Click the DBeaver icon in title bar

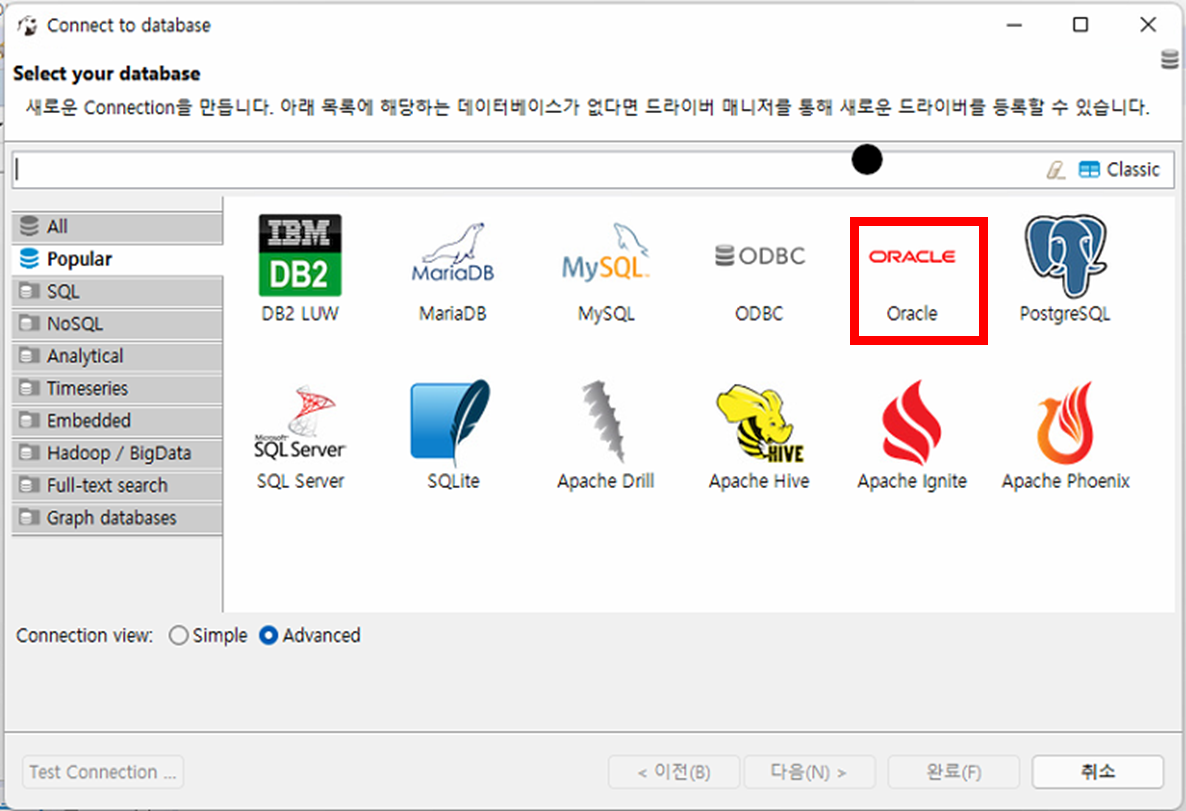pyautogui.click(x=27, y=26)
